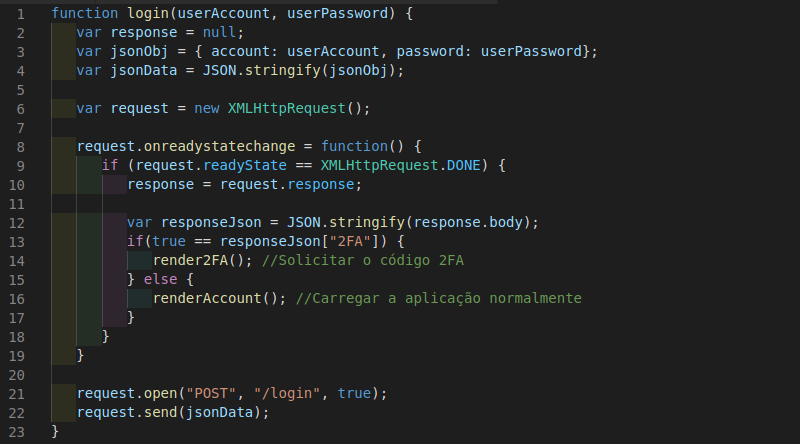Click the 'responseJson' variable declaration on line 12
800x444 pixels.
click(211, 223)
